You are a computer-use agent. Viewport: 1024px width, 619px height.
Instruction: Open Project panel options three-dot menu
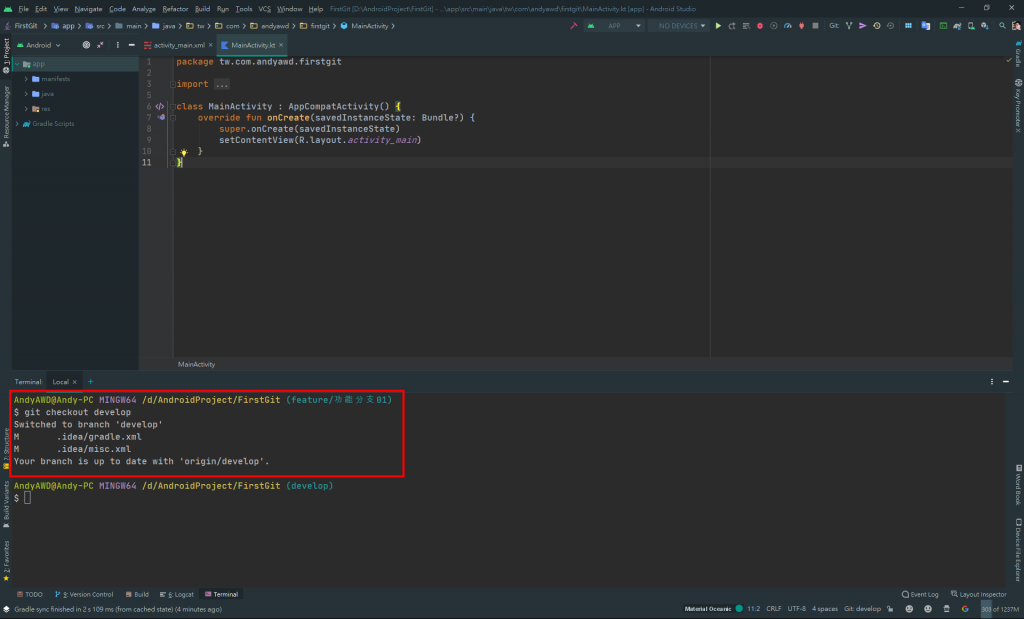[118, 45]
